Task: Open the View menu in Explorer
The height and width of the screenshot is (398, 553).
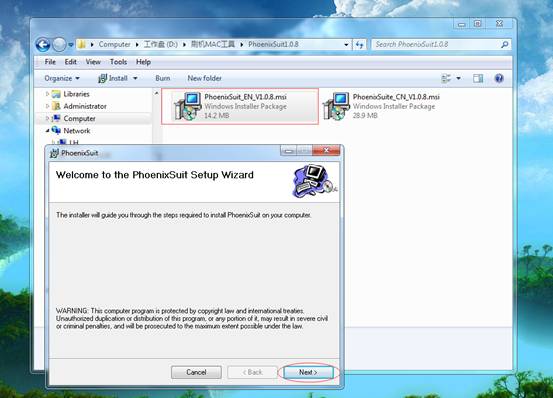Action: (x=93, y=62)
